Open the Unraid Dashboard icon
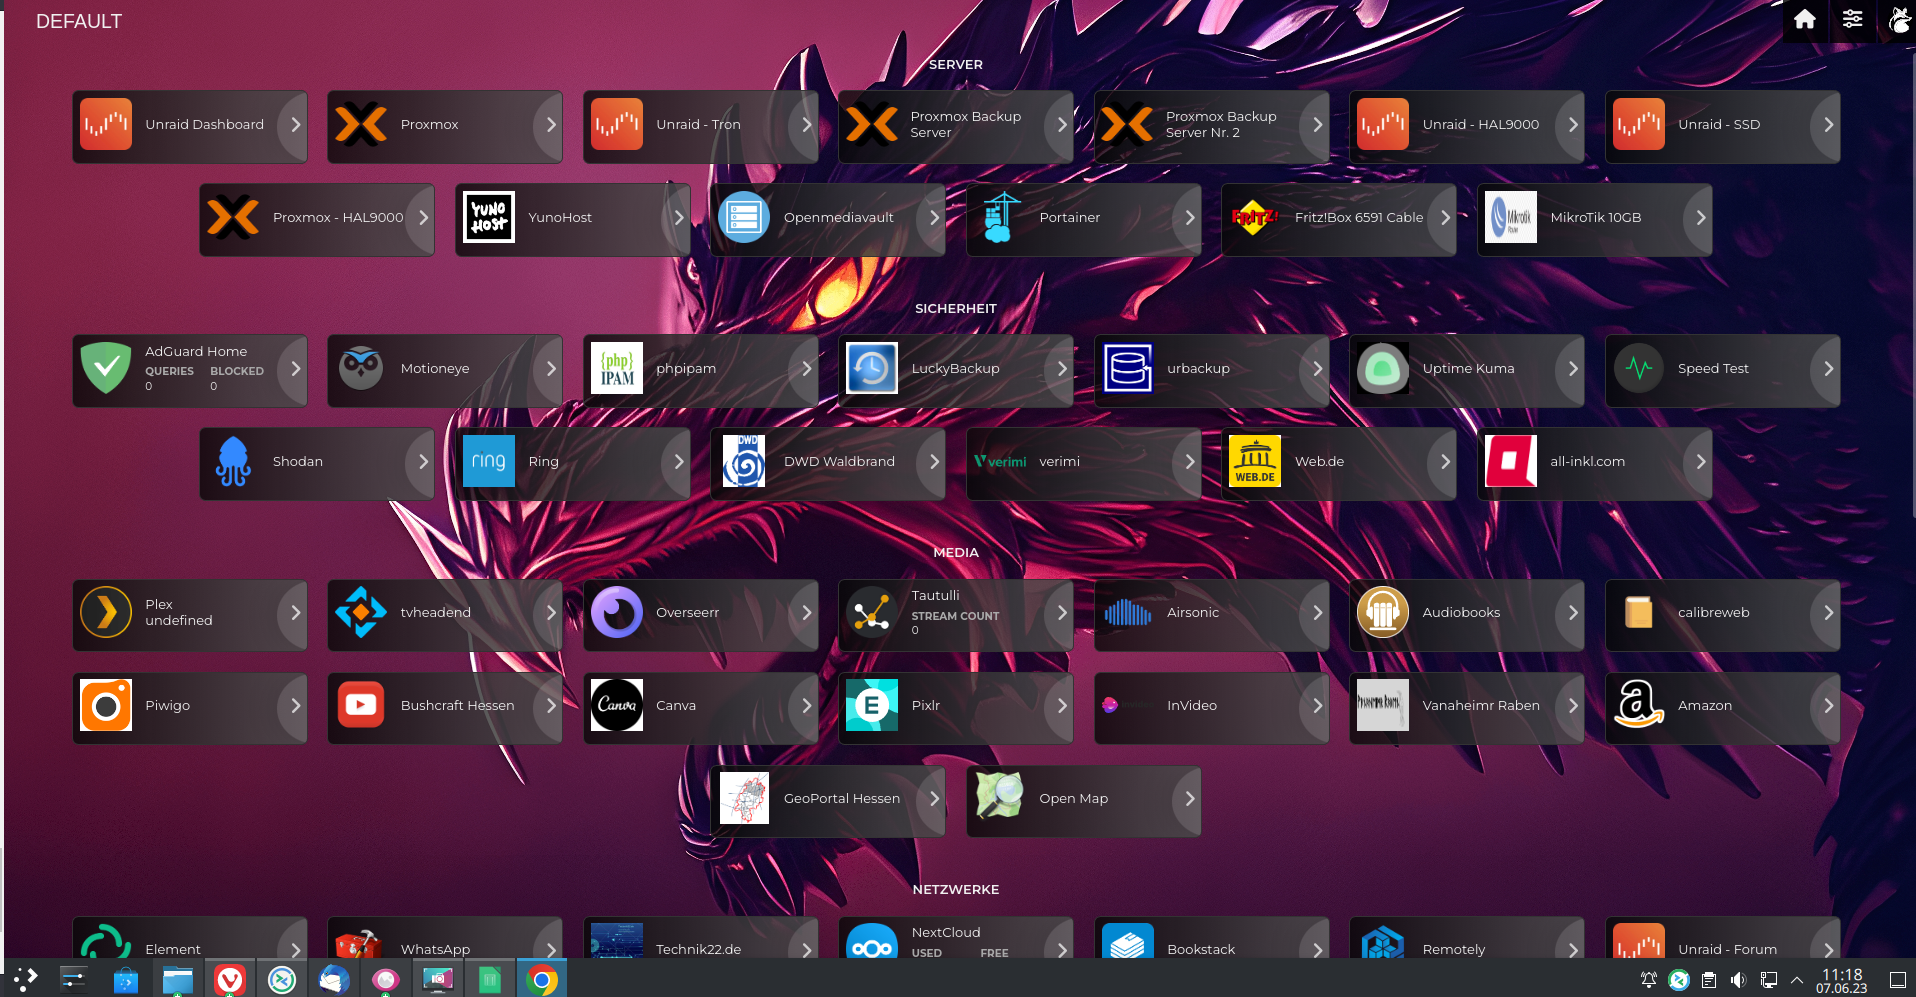Image resolution: width=1916 pixels, height=997 pixels. coord(105,125)
